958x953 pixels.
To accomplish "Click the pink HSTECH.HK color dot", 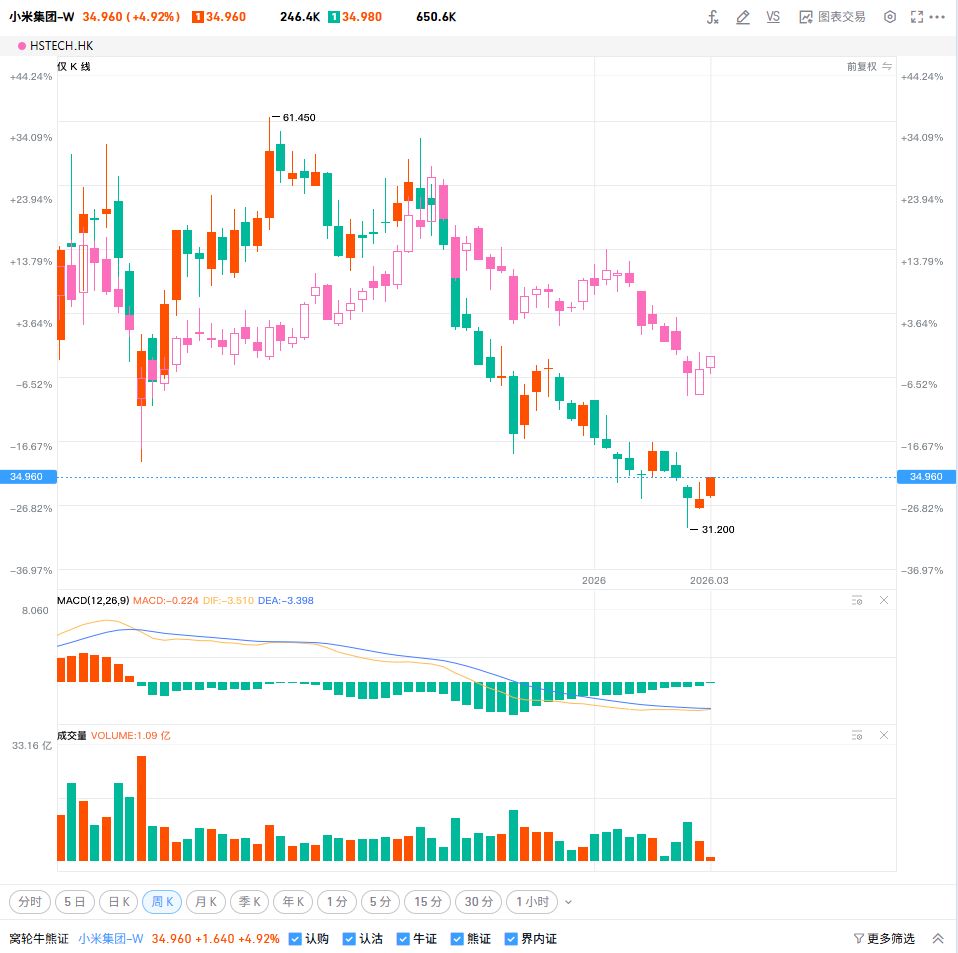I will [22, 46].
